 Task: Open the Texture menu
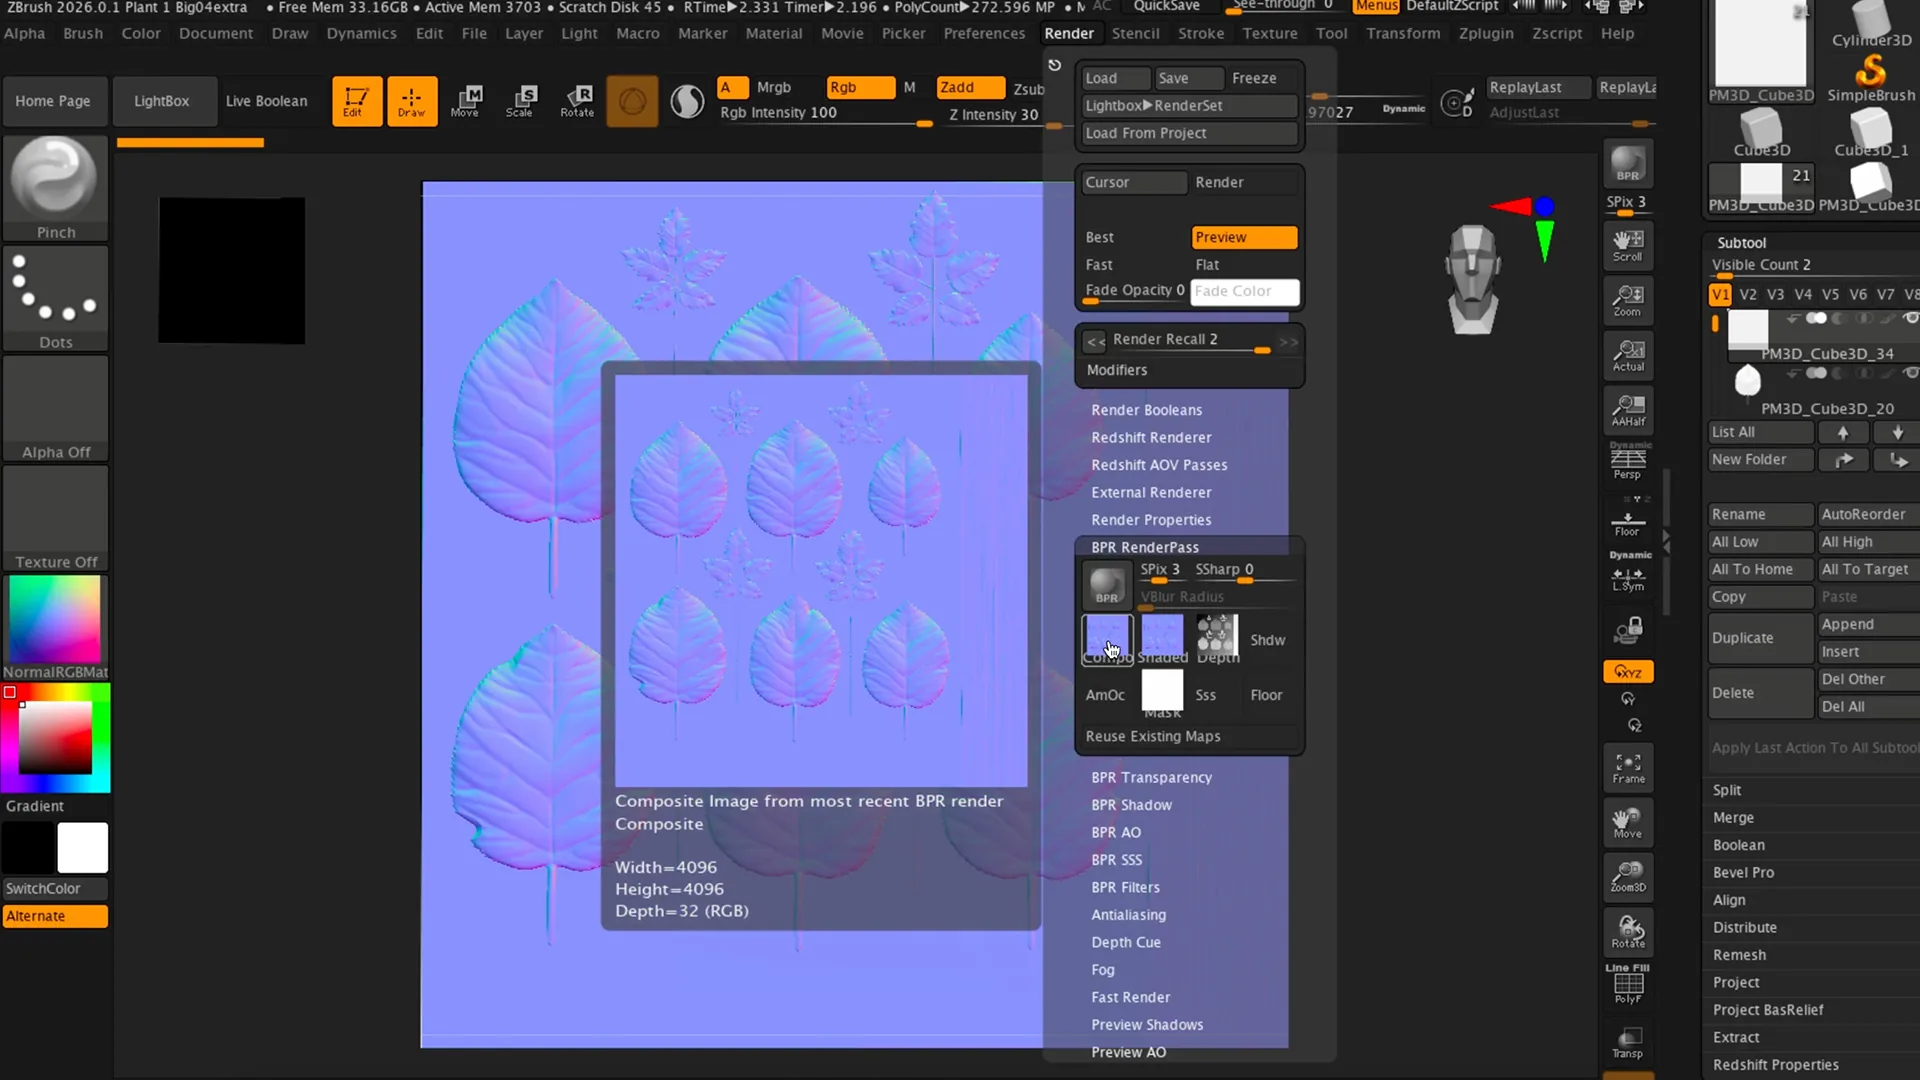[1270, 33]
